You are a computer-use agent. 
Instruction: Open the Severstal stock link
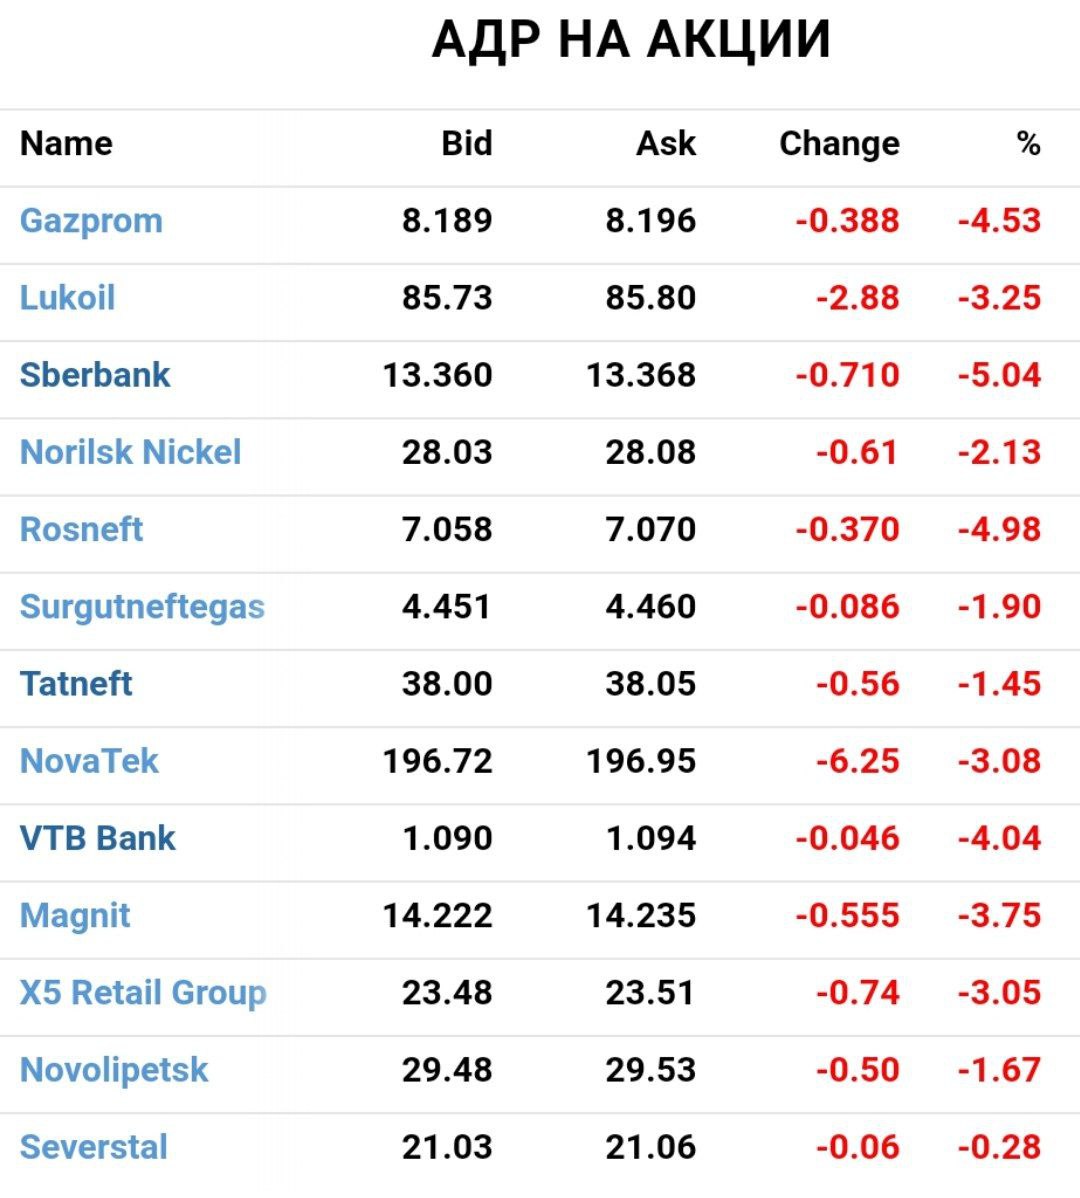[94, 1147]
